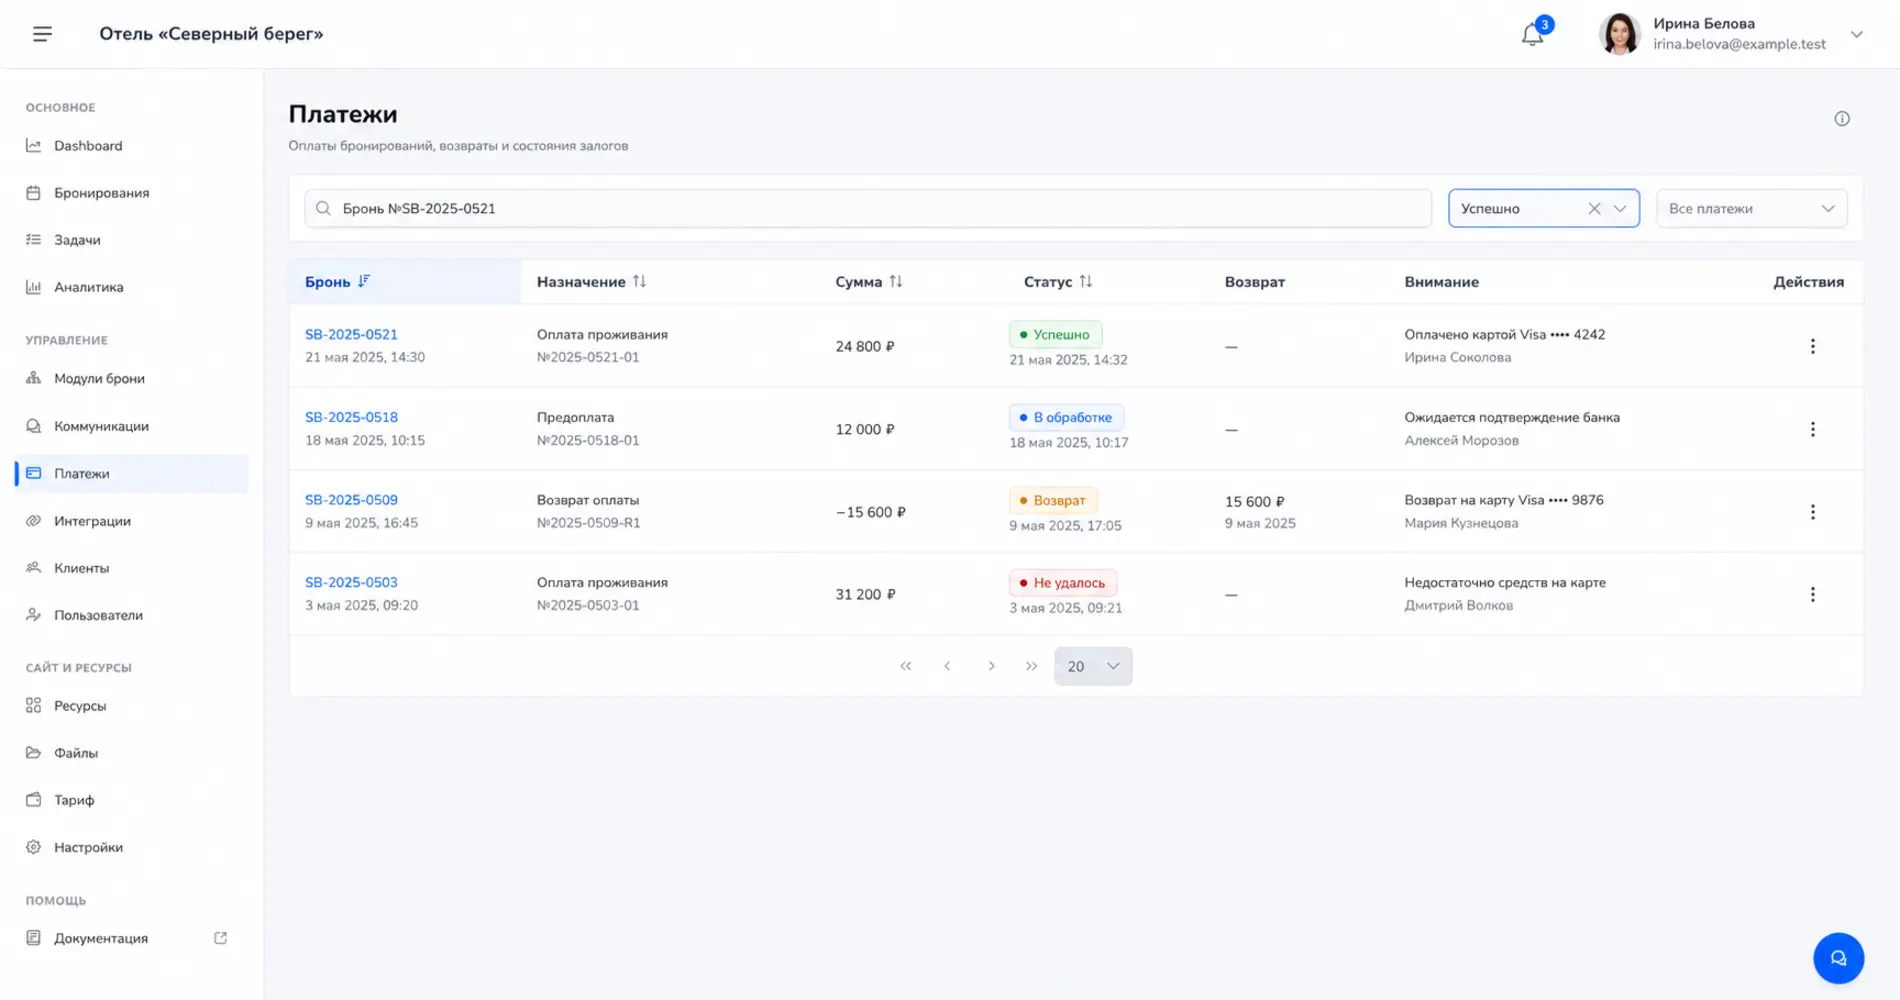Sort by Бронь column header
The height and width of the screenshot is (1000, 1900).
(337, 282)
